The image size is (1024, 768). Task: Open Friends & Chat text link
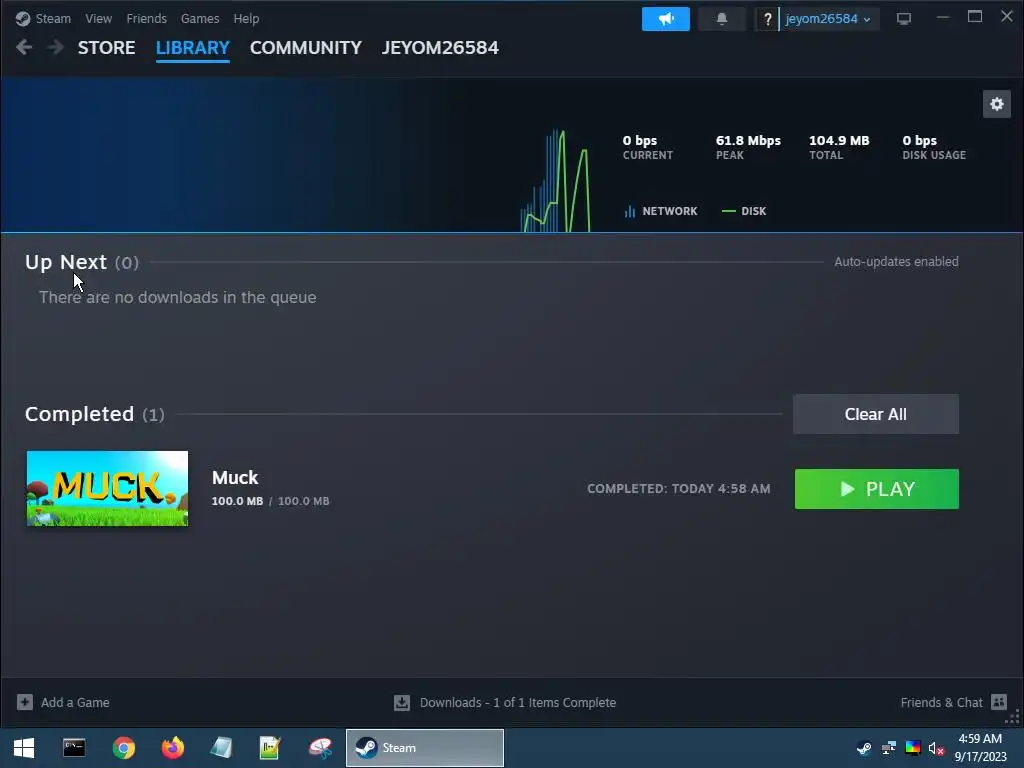(941, 703)
